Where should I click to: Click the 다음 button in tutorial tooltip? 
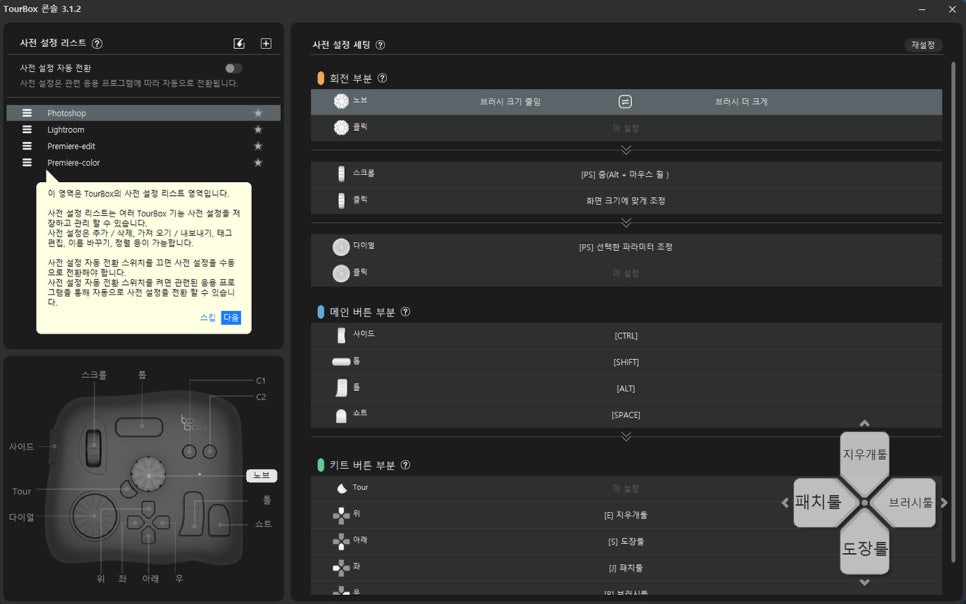coord(231,317)
